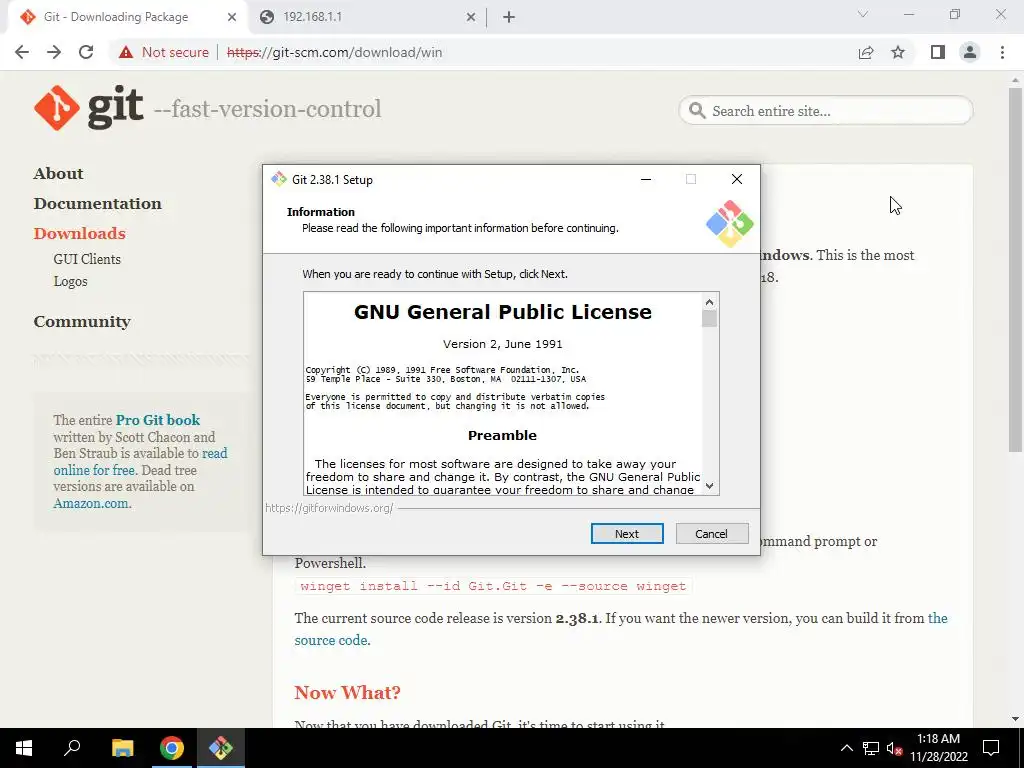Click the winget install command text
The height and width of the screenshot is (768, 1024).
pyautogui.click(x=493, y=586)
